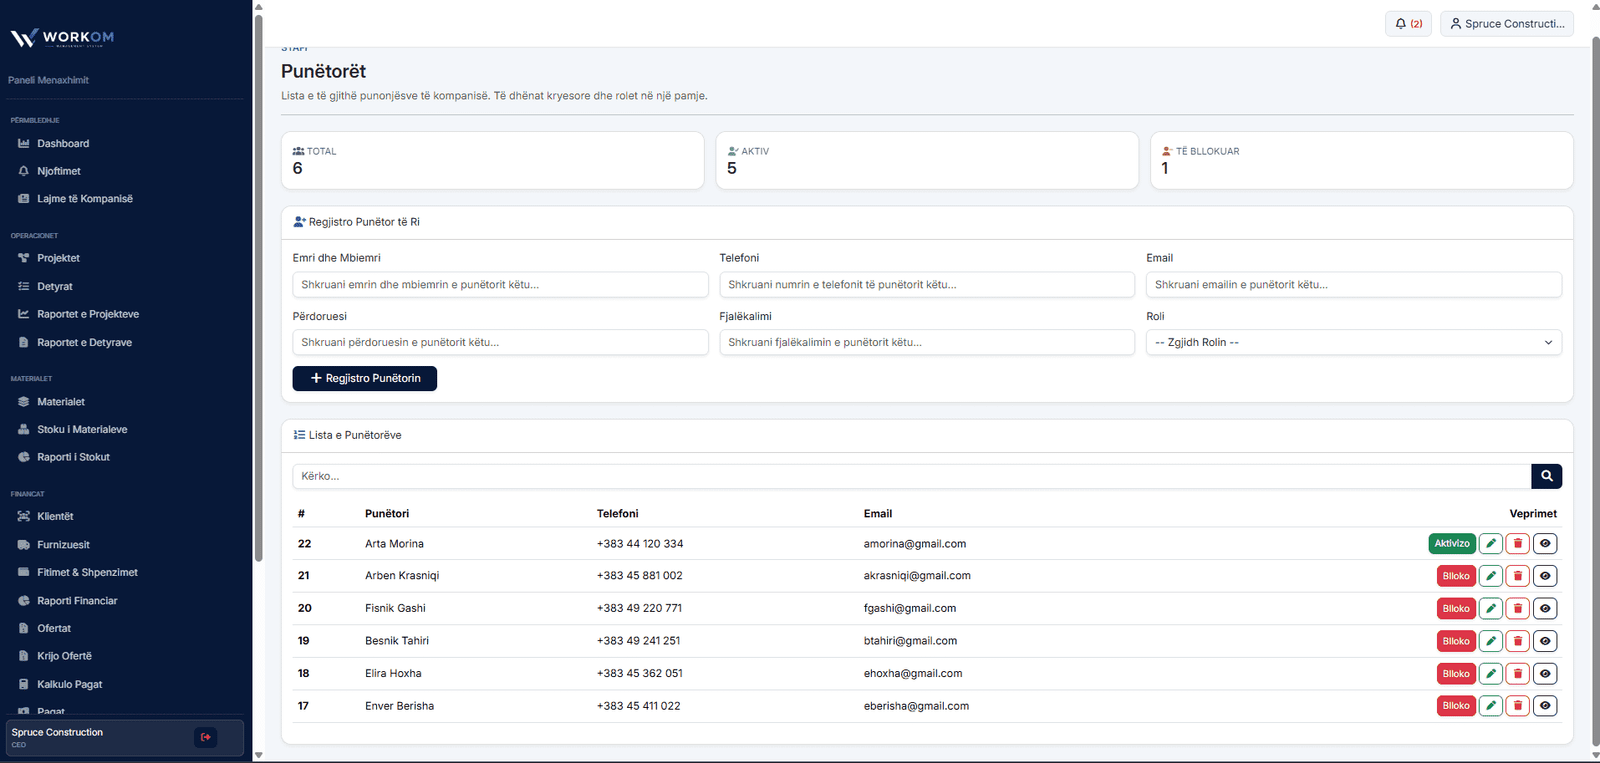The height and width of the screenshot is (763, 1600).
Task: Click the WORKOM logo
Action: [x=62, y=38]
